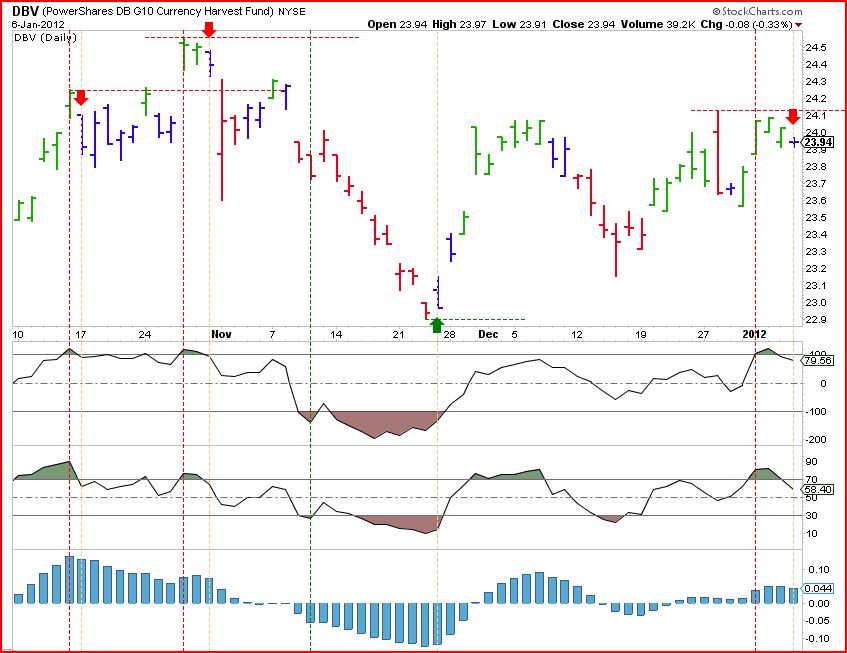This screenshot has height=653, width=847.
Task: Click the red down arrow above the Nov peak
Action: (x=209, y=30)
